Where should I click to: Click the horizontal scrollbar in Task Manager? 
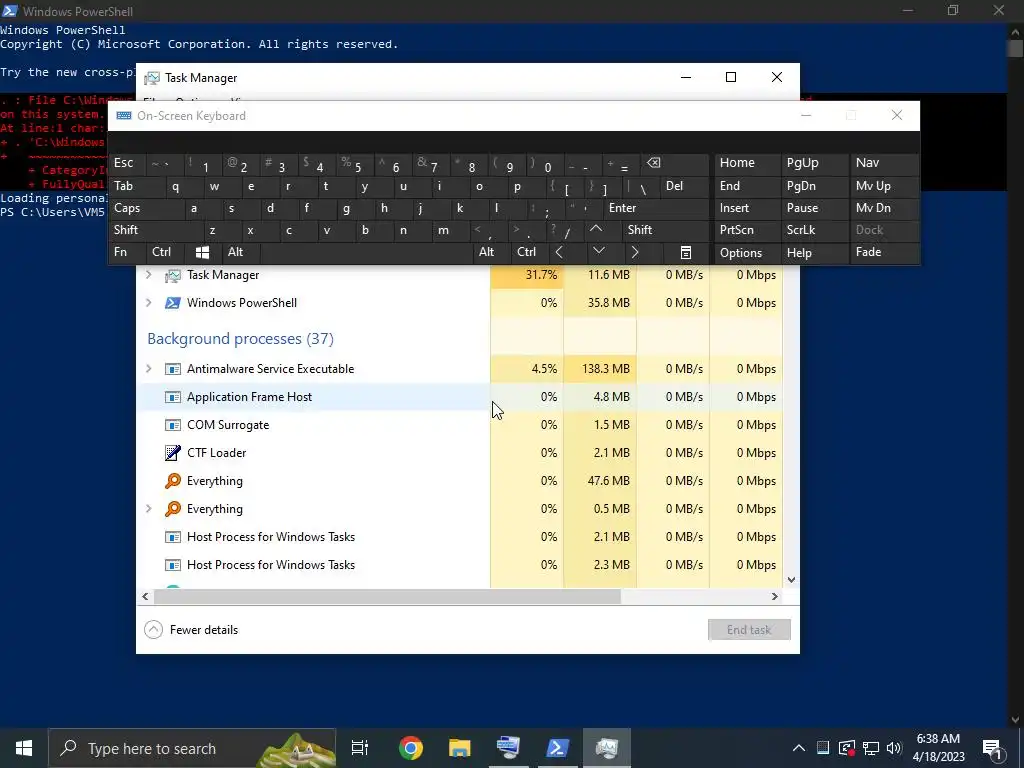pyautogui.click(x=387, y=596)
